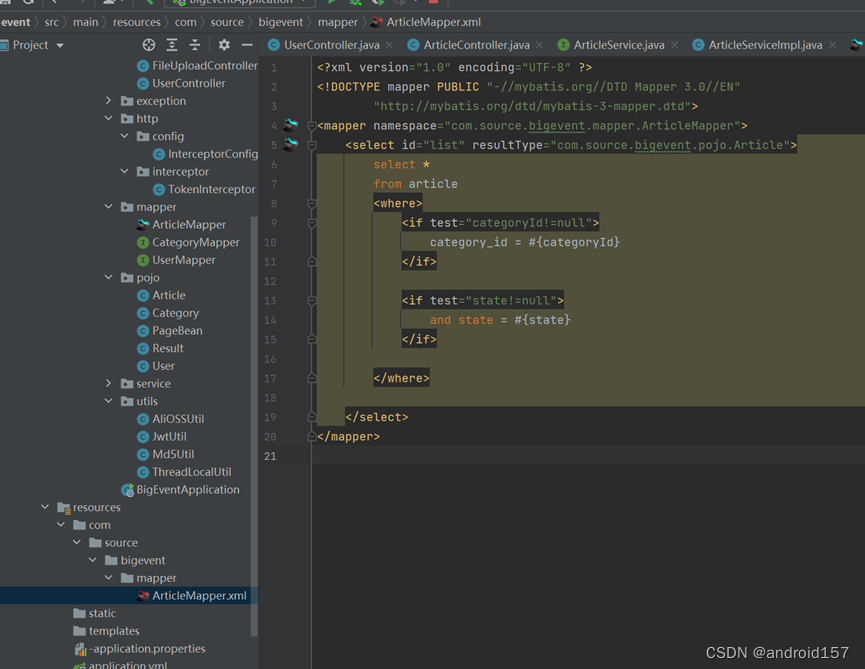Close the ArticleService.java tab
Viewport: 865px width, 669px height.
(675, 45)
